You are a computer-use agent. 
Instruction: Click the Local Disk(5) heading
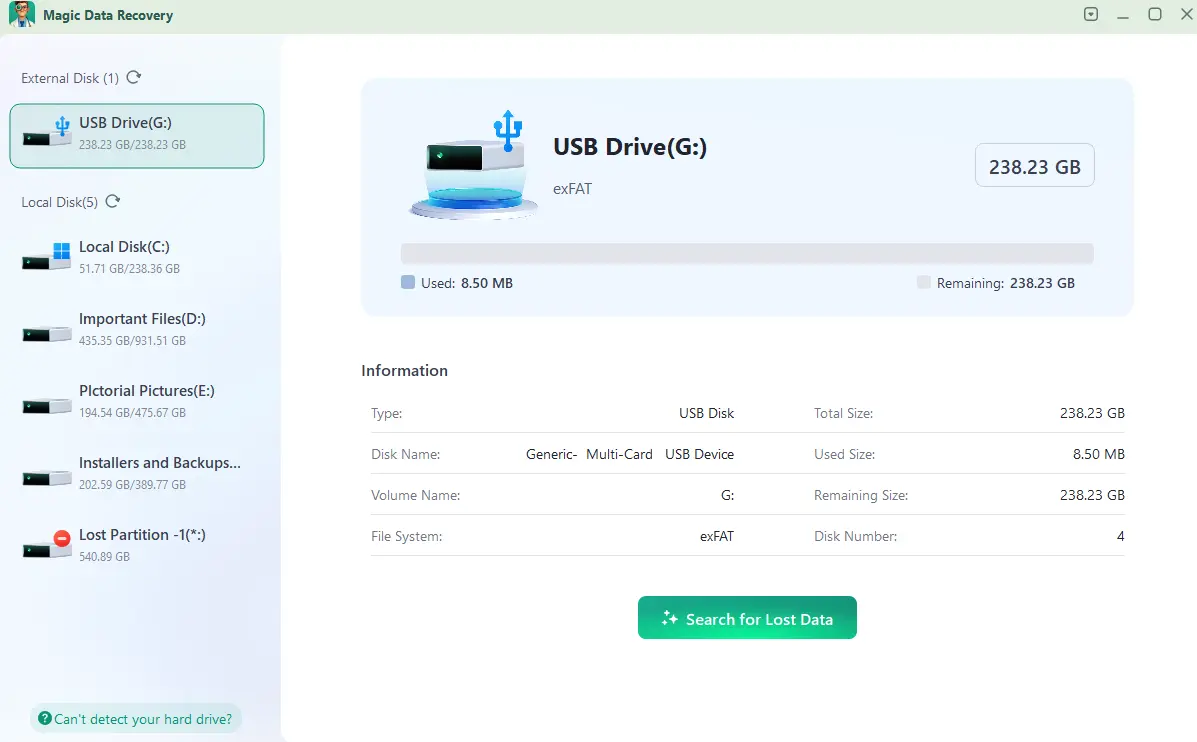click(x=60, y=202)
